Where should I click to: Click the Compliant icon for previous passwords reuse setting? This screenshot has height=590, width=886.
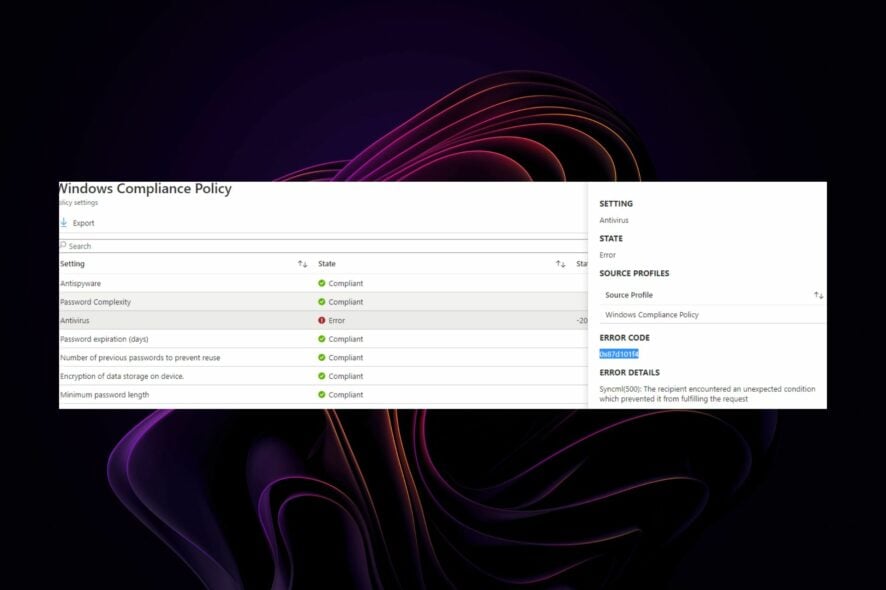pos(320,357)
